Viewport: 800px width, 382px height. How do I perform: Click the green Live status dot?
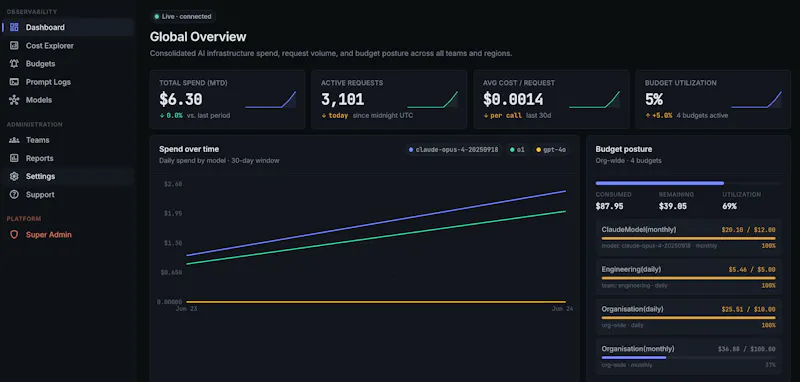(x=157, y=17)
